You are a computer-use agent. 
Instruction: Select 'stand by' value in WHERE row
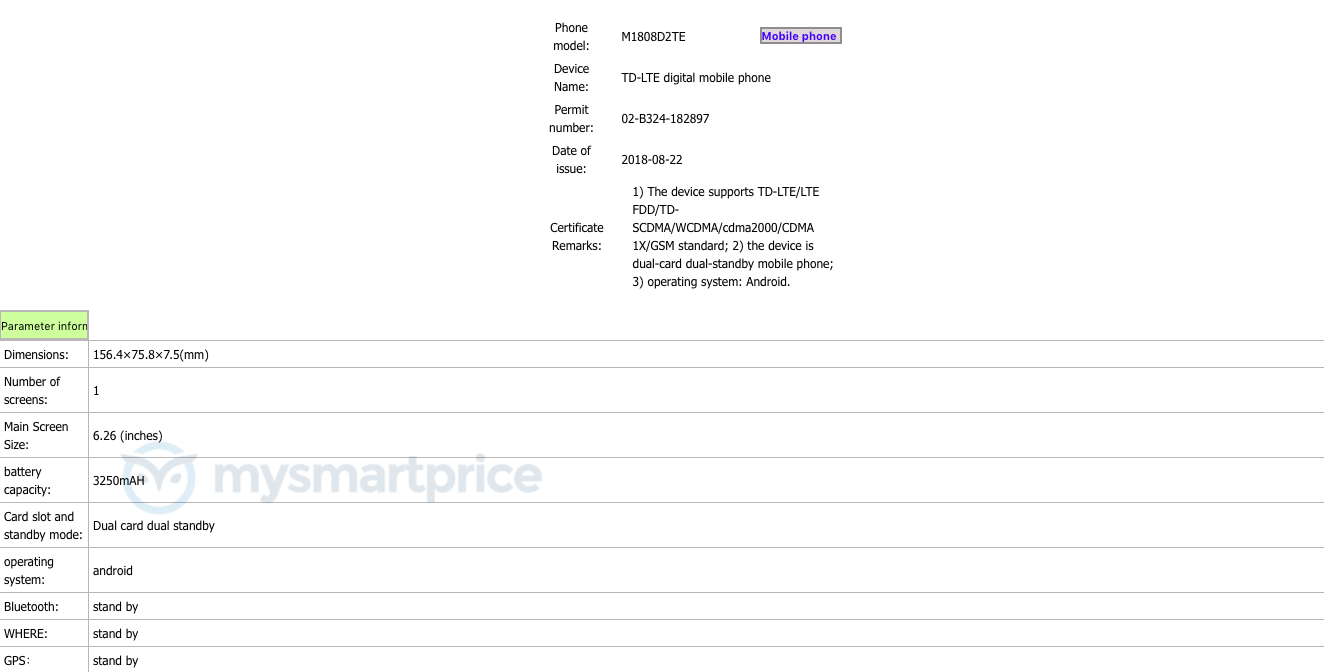coord(115,634)
